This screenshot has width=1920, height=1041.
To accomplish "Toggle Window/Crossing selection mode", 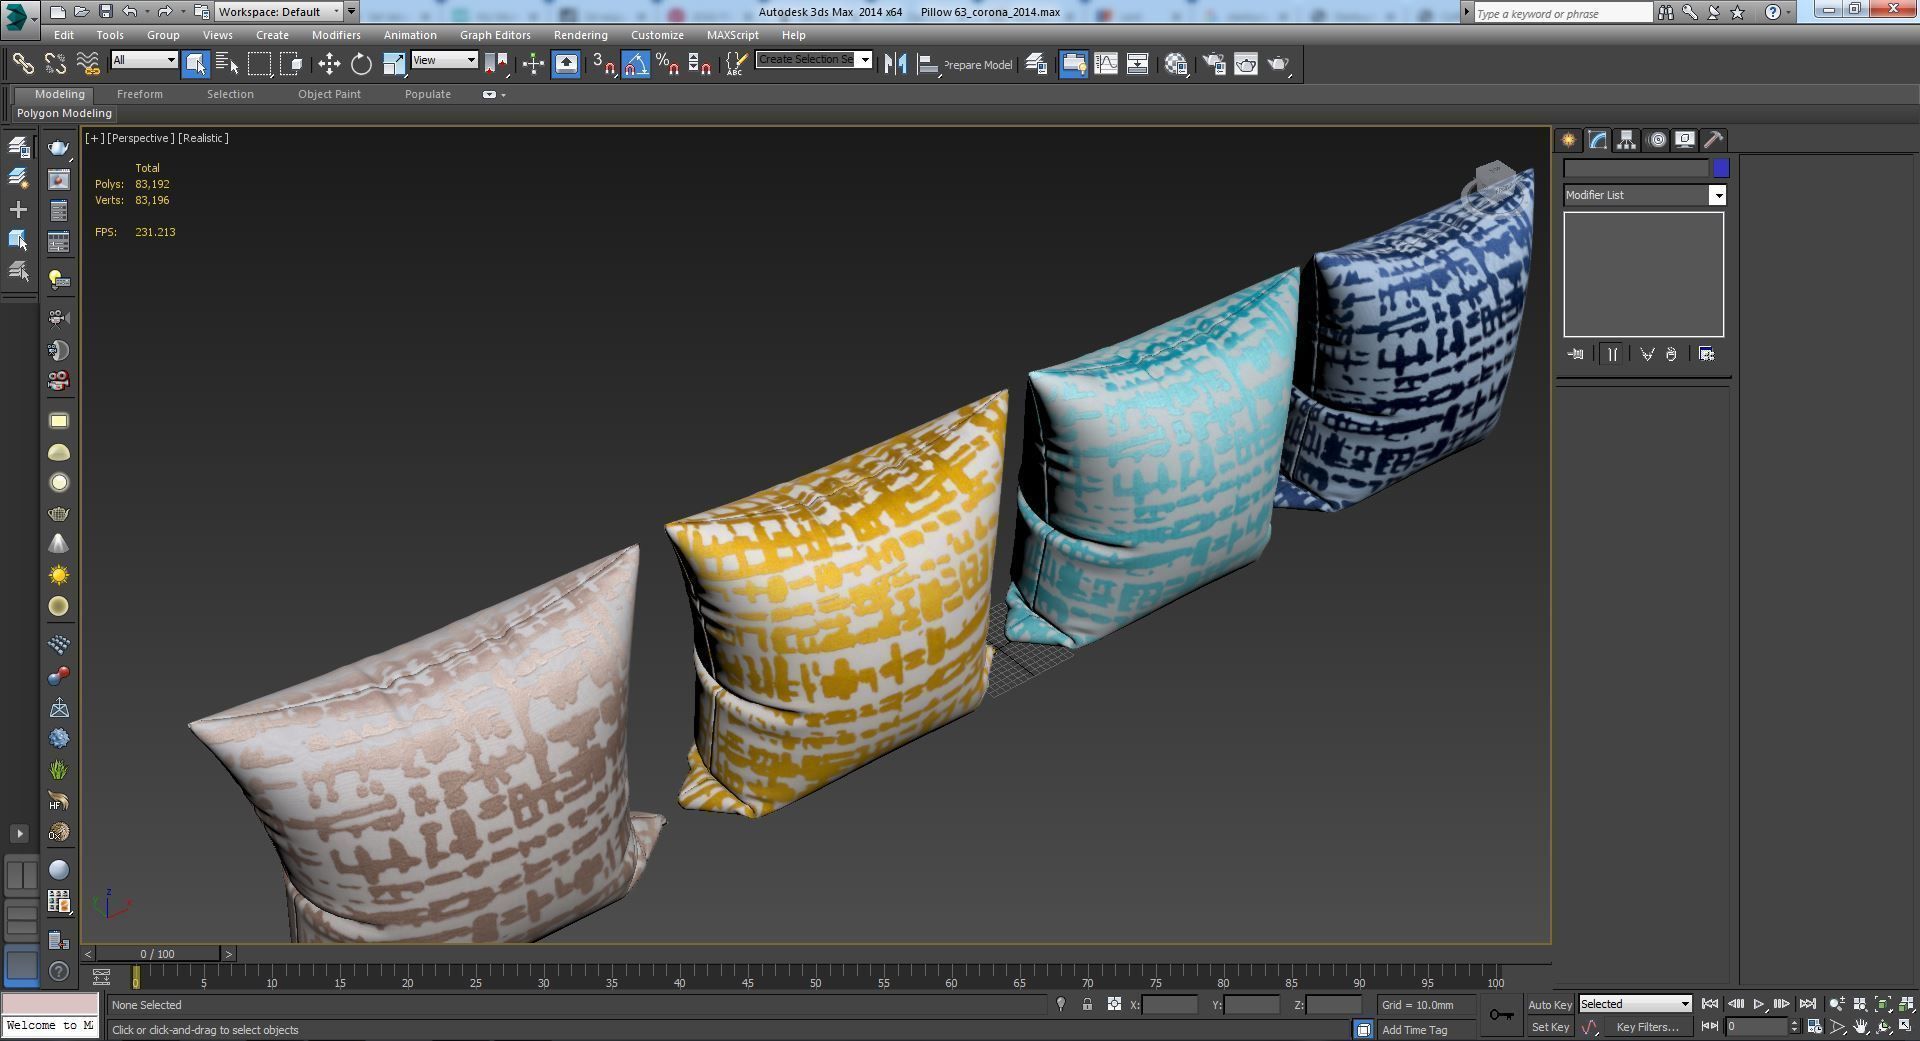I will [291, 64].
